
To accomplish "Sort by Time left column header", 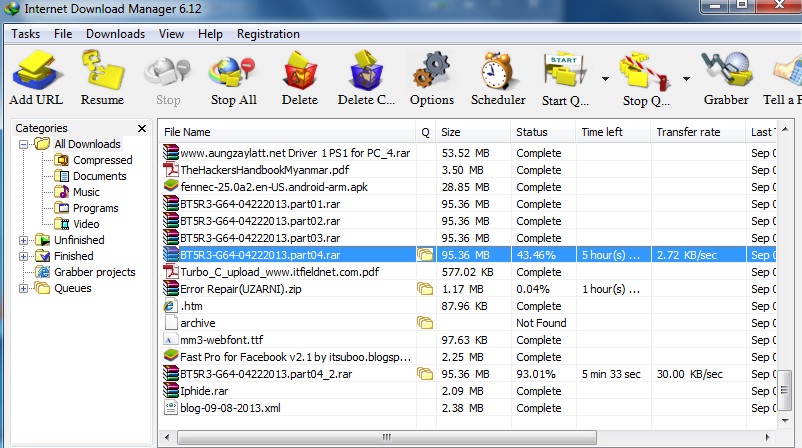I will coord(613,132).
